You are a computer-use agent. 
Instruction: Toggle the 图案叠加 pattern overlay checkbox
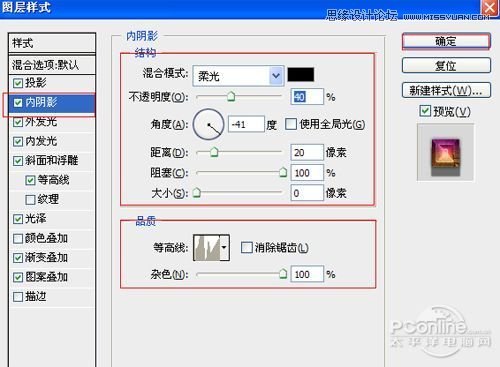pyautogui.click(x=18, y=277)
